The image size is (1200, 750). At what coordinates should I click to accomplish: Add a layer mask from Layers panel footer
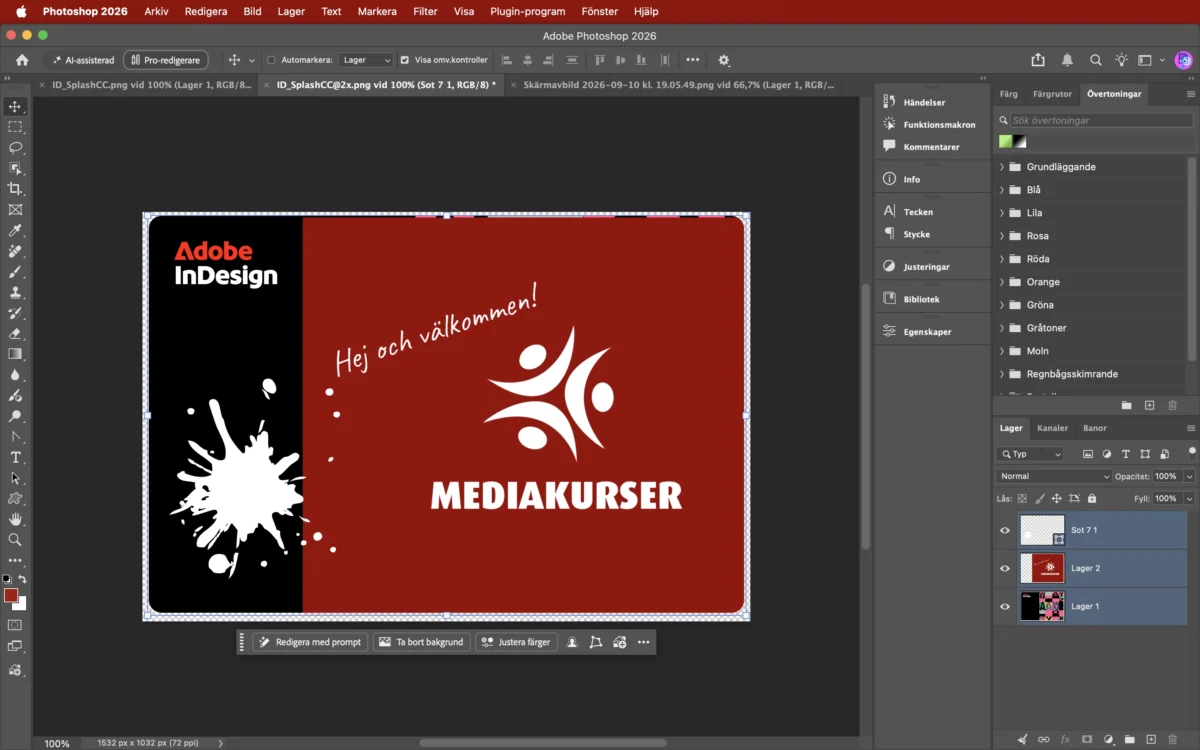point(1087,740)
